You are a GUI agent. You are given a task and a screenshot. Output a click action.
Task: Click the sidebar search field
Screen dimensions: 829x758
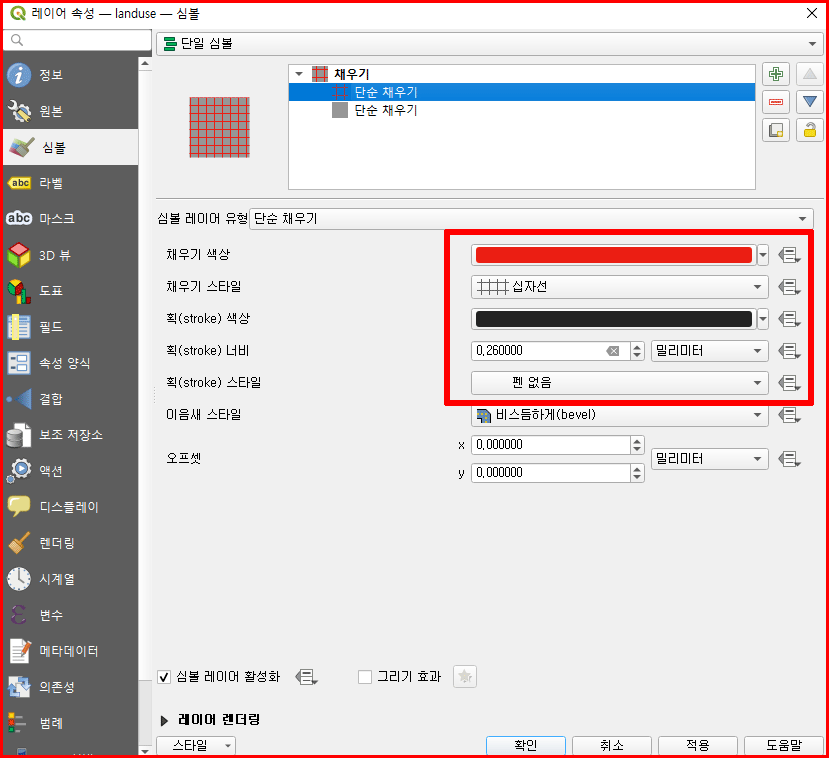coord(77,40)
